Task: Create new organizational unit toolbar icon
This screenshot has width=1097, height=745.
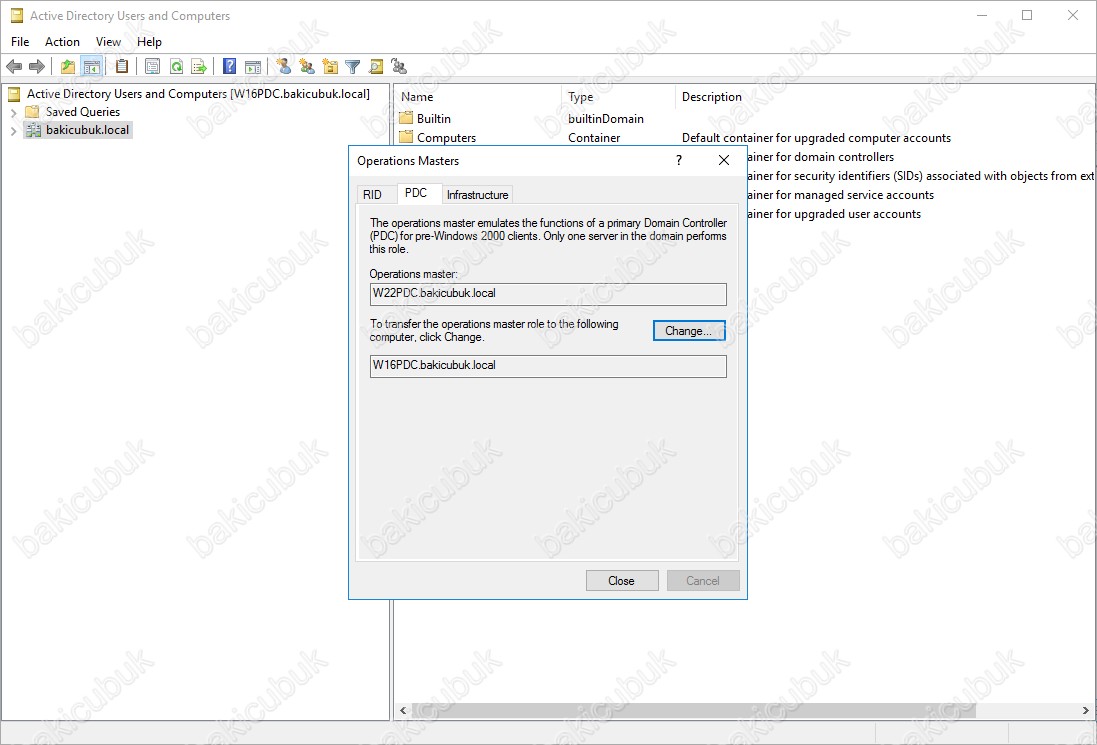Action: (x=330, y=66)
